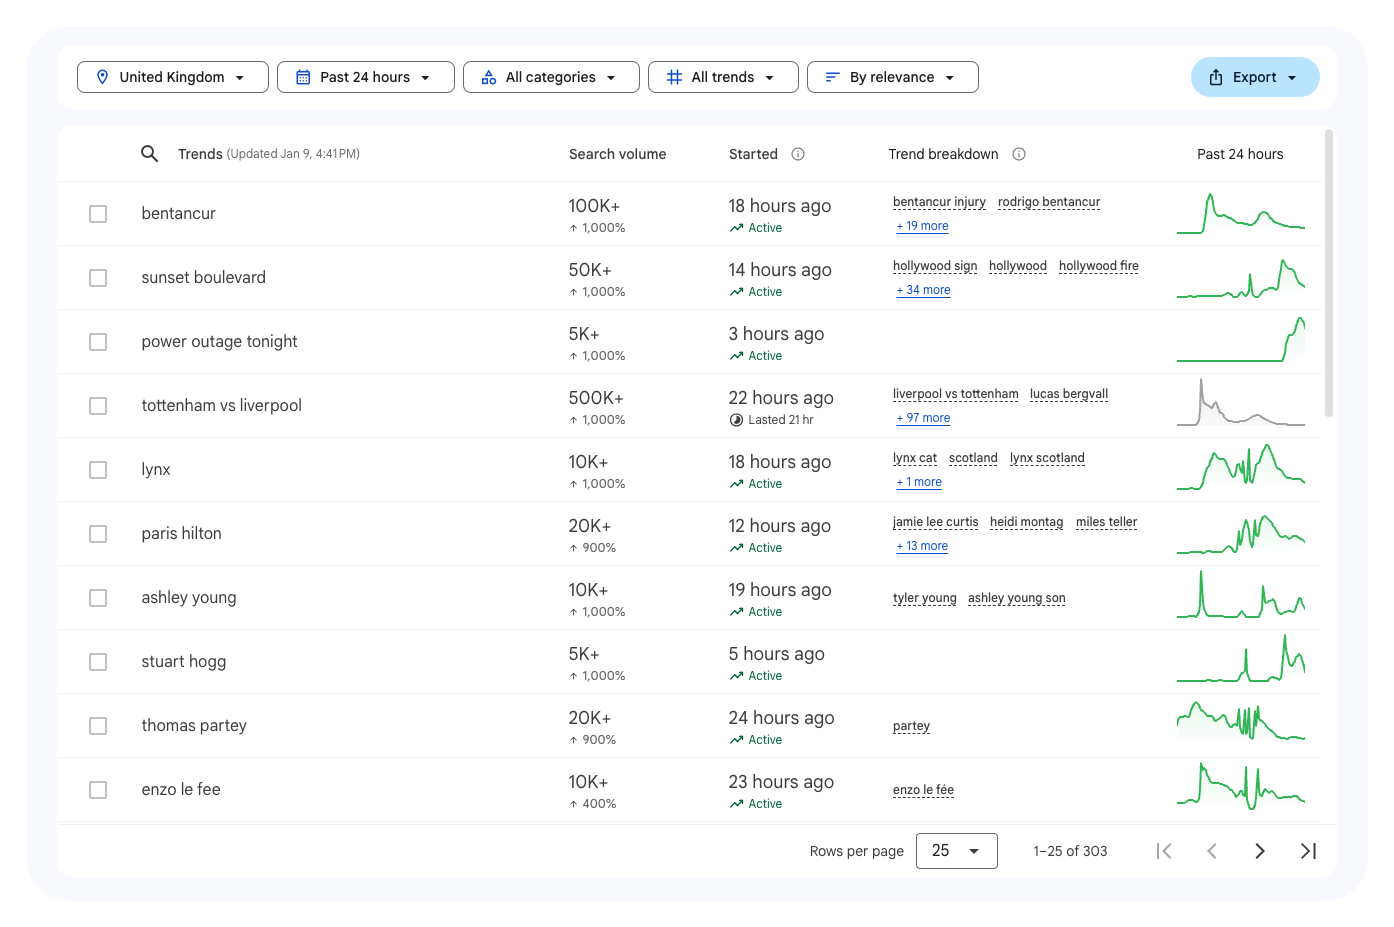
Task: Expand + 1 more for lynx
Action: (920, 482)
